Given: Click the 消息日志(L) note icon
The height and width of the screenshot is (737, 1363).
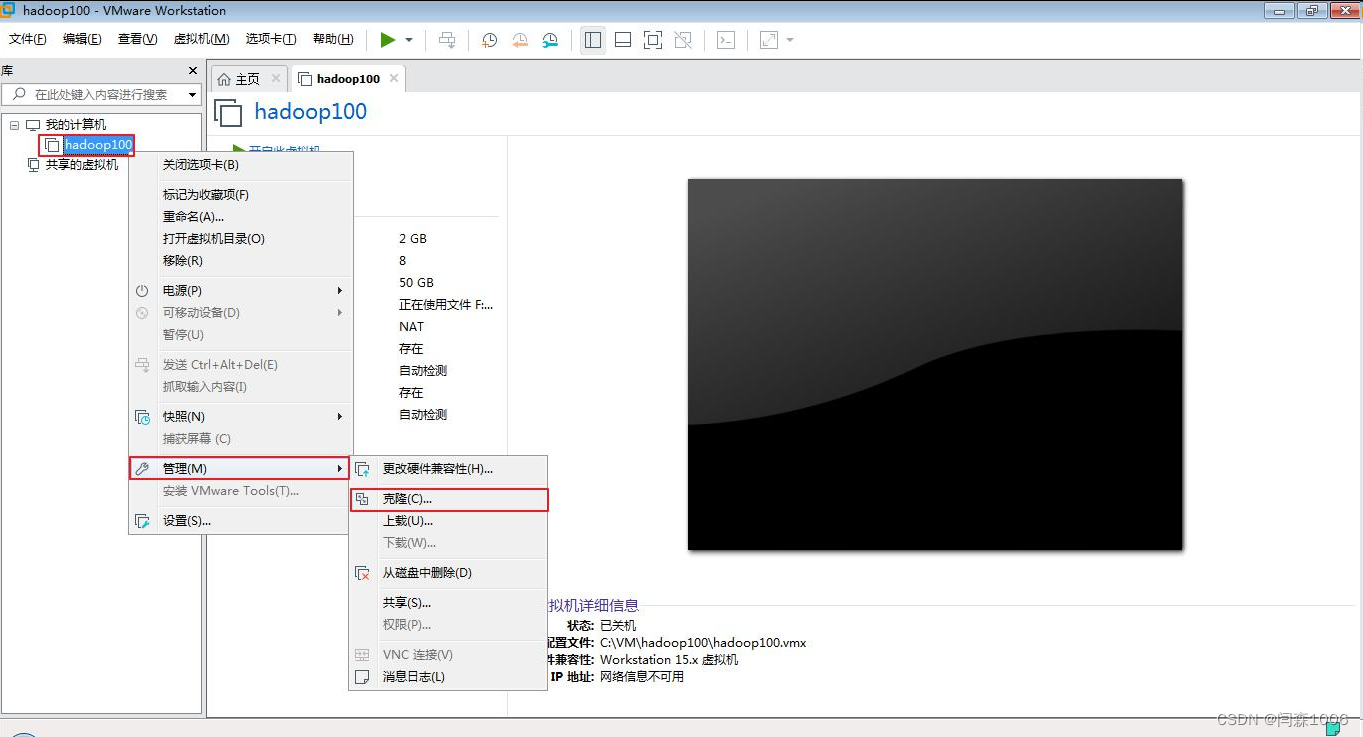Looking at the screenshot, I should pyautogui.click(x=362, y=677).
